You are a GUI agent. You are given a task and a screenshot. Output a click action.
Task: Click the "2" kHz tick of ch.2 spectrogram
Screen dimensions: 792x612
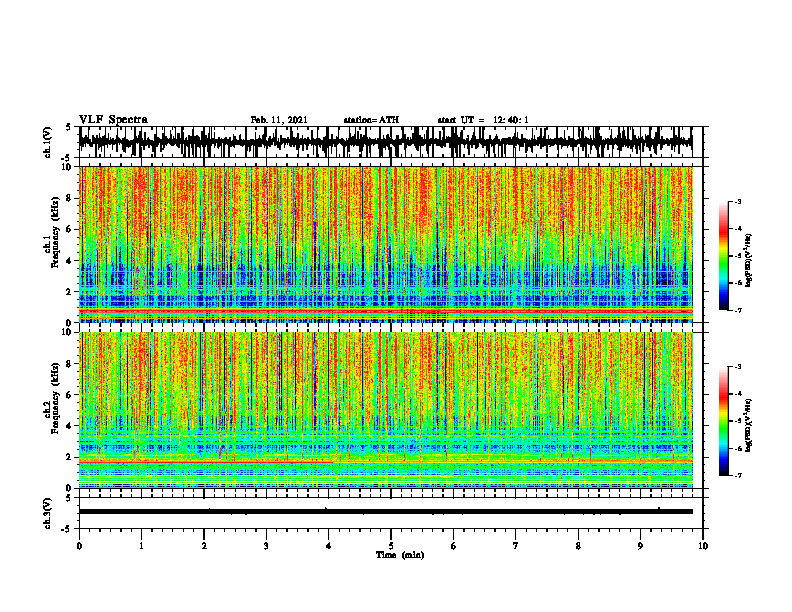[70, 457]
